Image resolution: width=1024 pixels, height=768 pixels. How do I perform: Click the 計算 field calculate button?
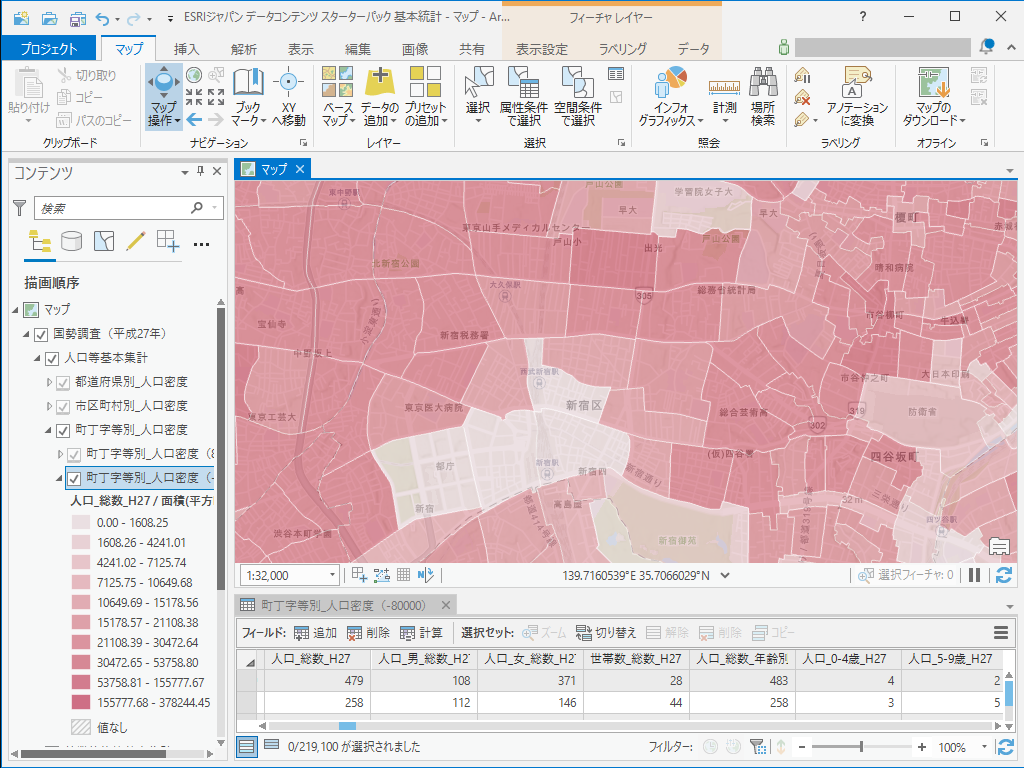point(421,633)
